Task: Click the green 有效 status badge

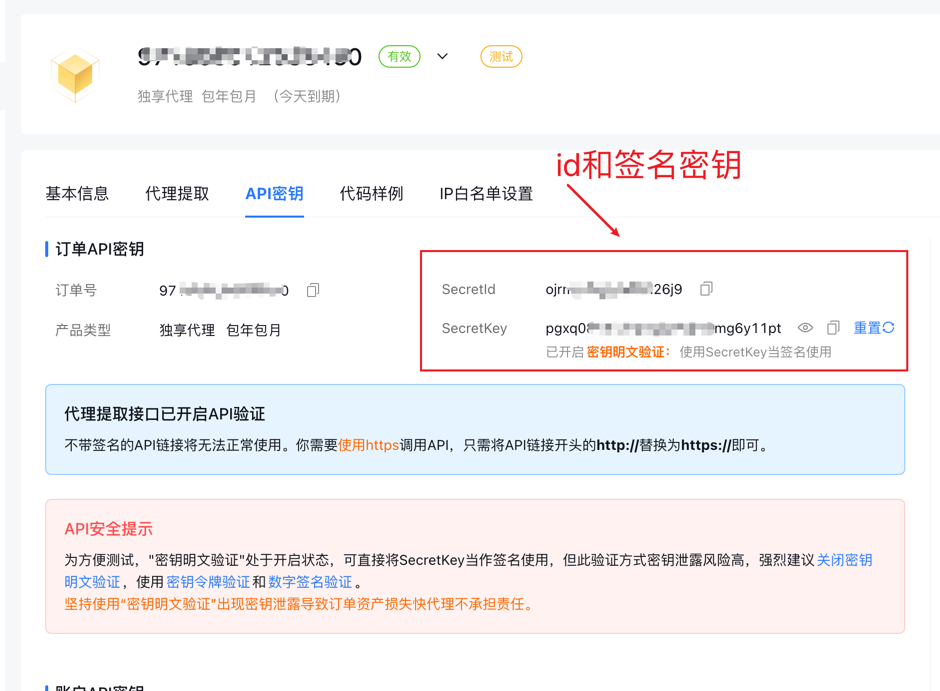Action: [x=399, y=57]
